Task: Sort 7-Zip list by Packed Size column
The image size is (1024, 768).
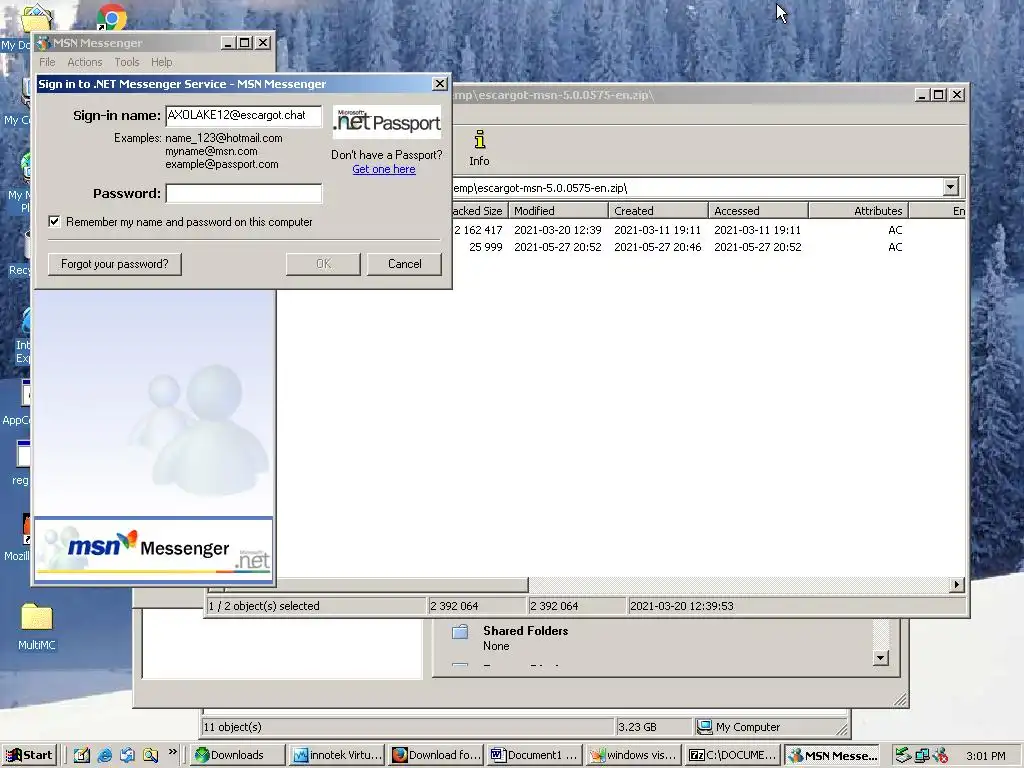Action: 480,210
